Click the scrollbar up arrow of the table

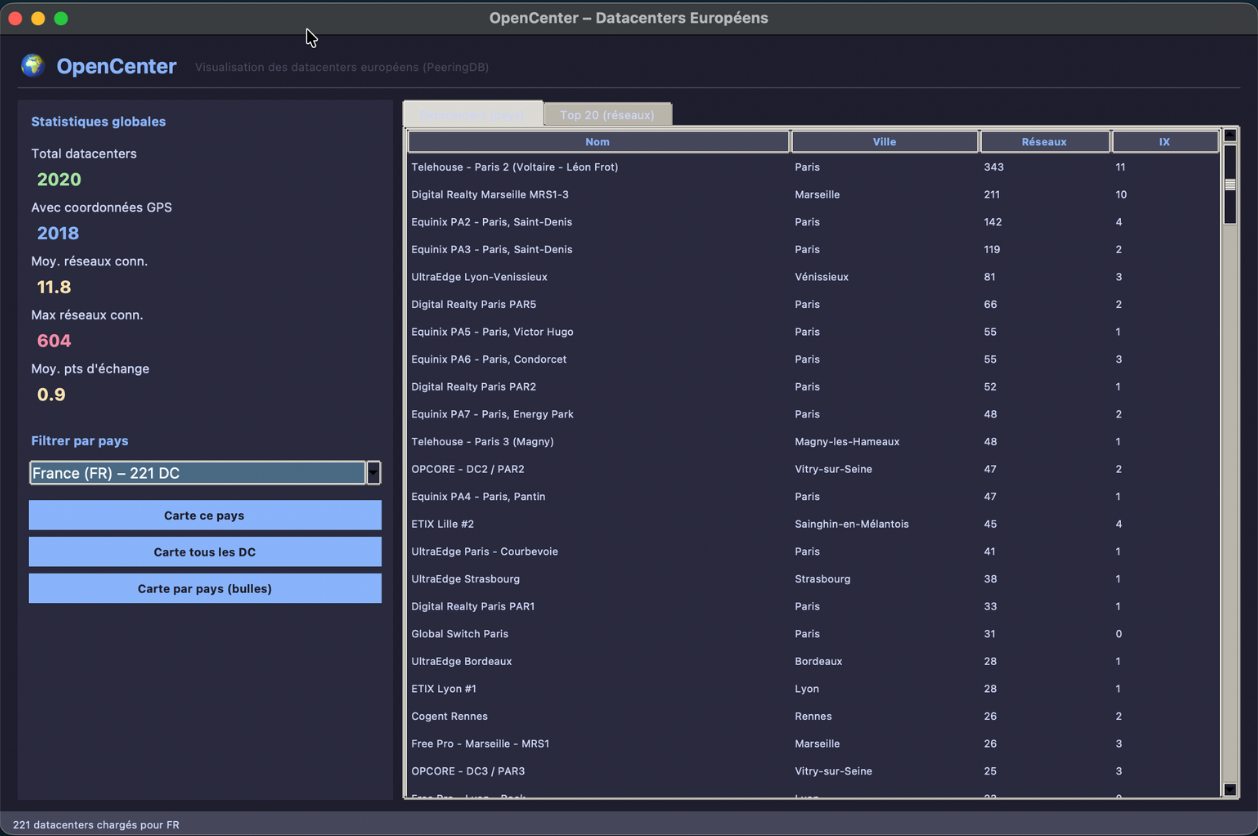click(x=1230, y=135)
